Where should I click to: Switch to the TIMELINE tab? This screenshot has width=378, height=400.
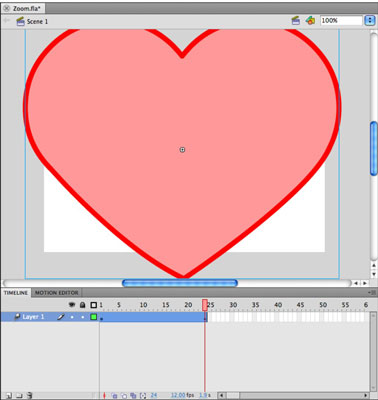click(16, 293)
